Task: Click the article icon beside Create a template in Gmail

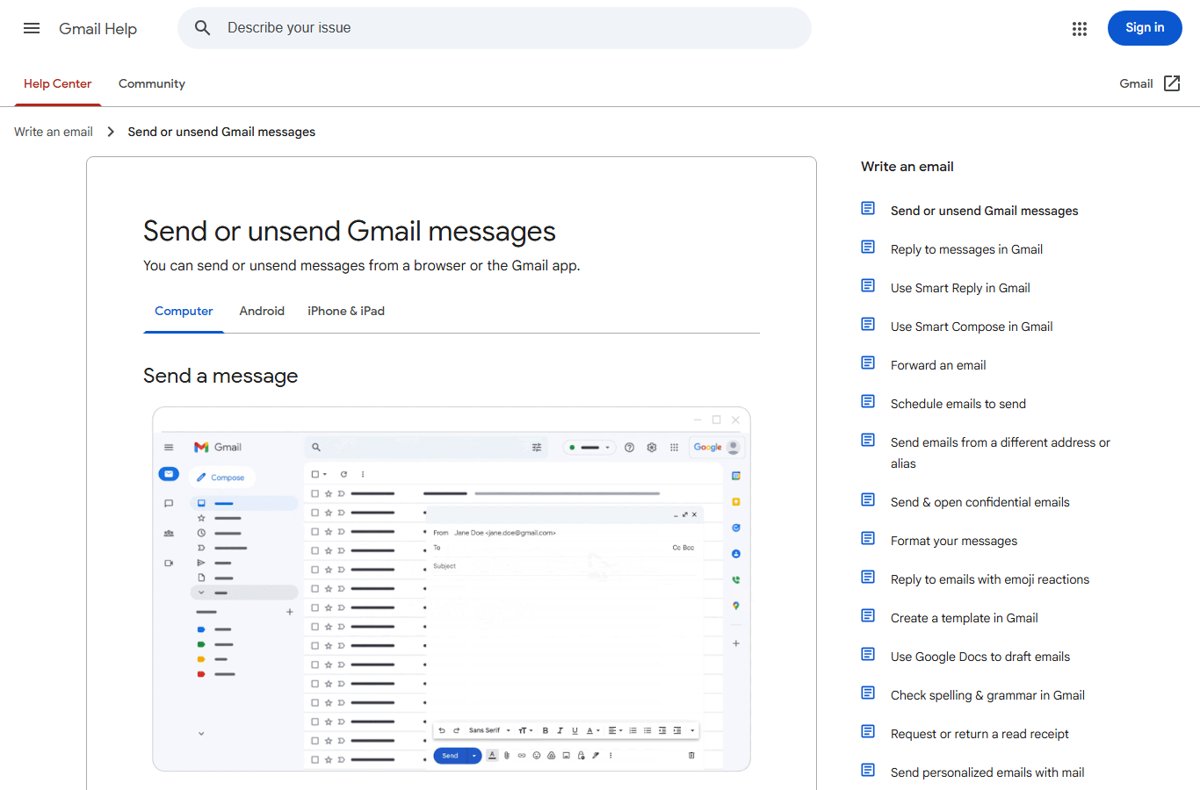Action: (x=868, y=616)
